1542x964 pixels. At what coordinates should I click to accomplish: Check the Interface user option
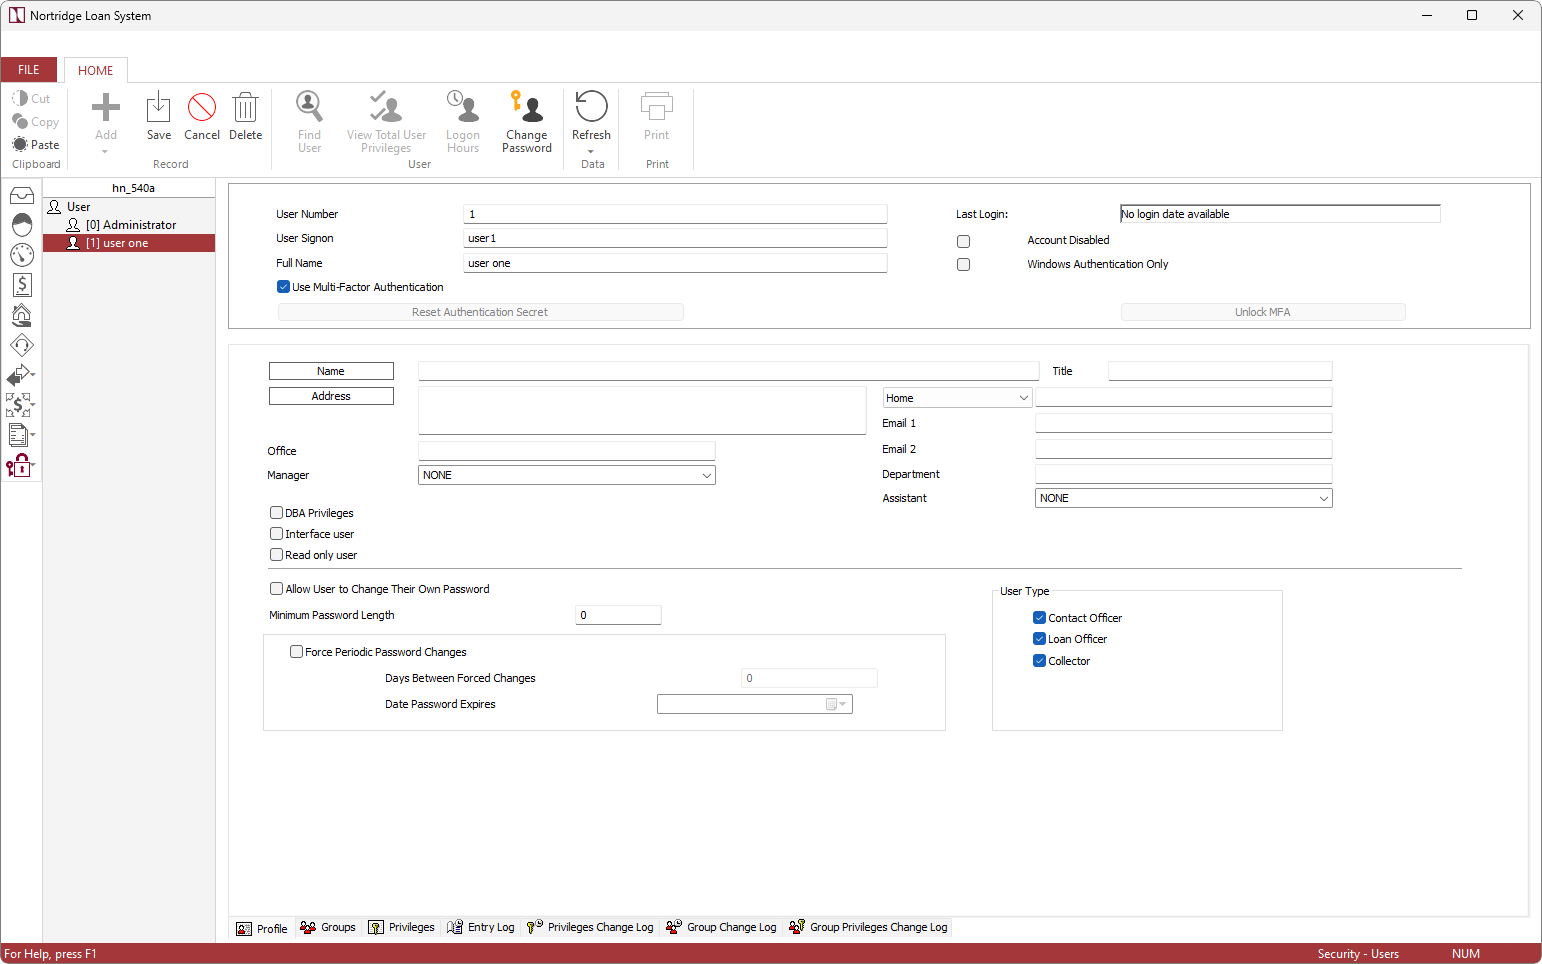[x=276, y=534]
